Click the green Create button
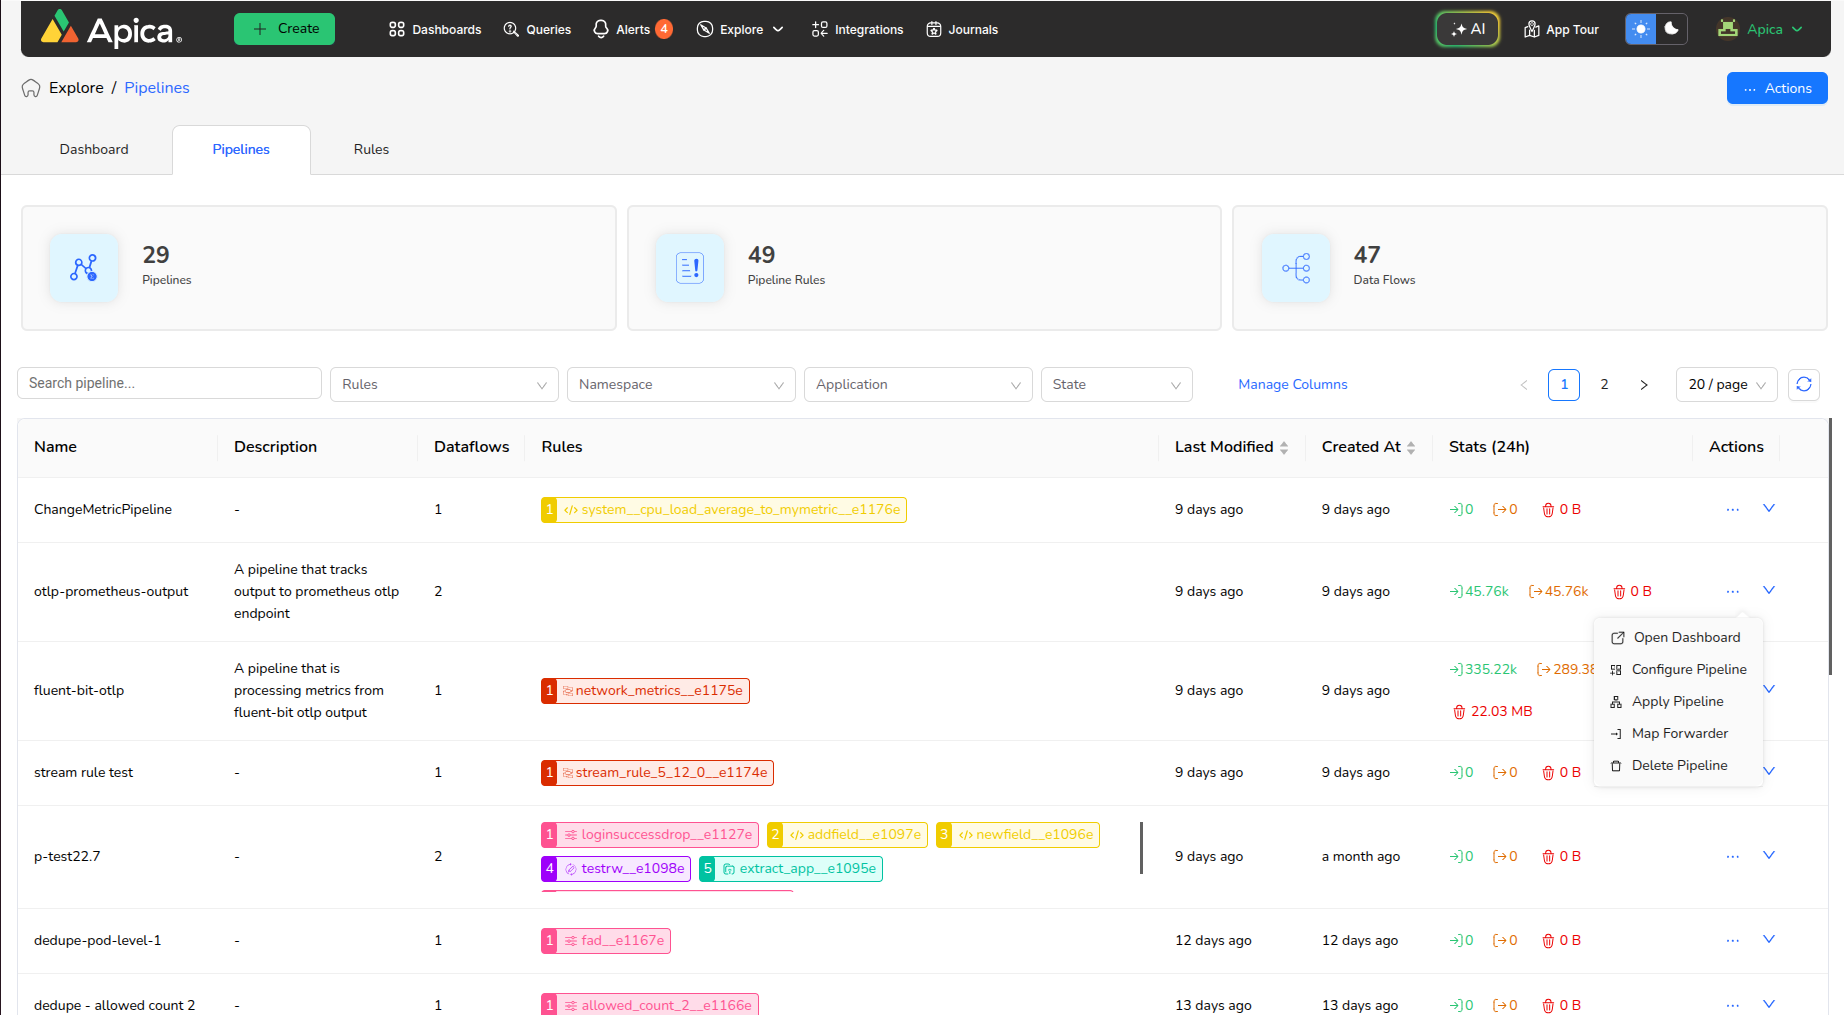The width and height of the screenshot is (1844, 1015). [284, 29]
